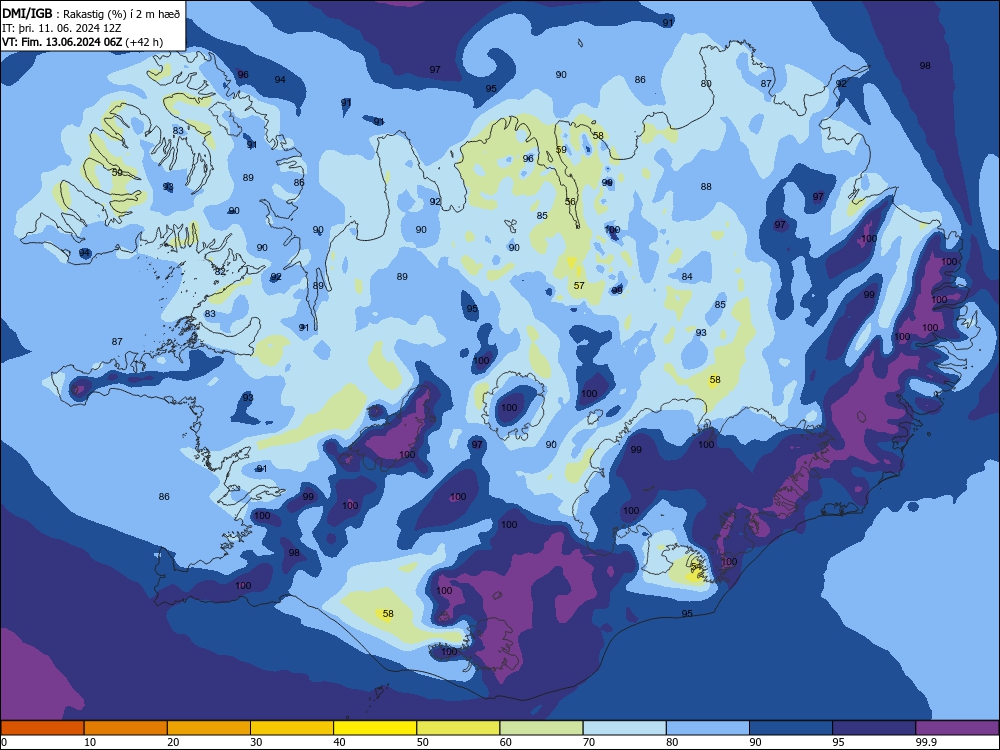Click the 'VT: Fim. 13.06.2024 06Z (+42 h)' line
Image resolution: width=1000 pixels, height=750 pixels.
[x=82, y=42]
